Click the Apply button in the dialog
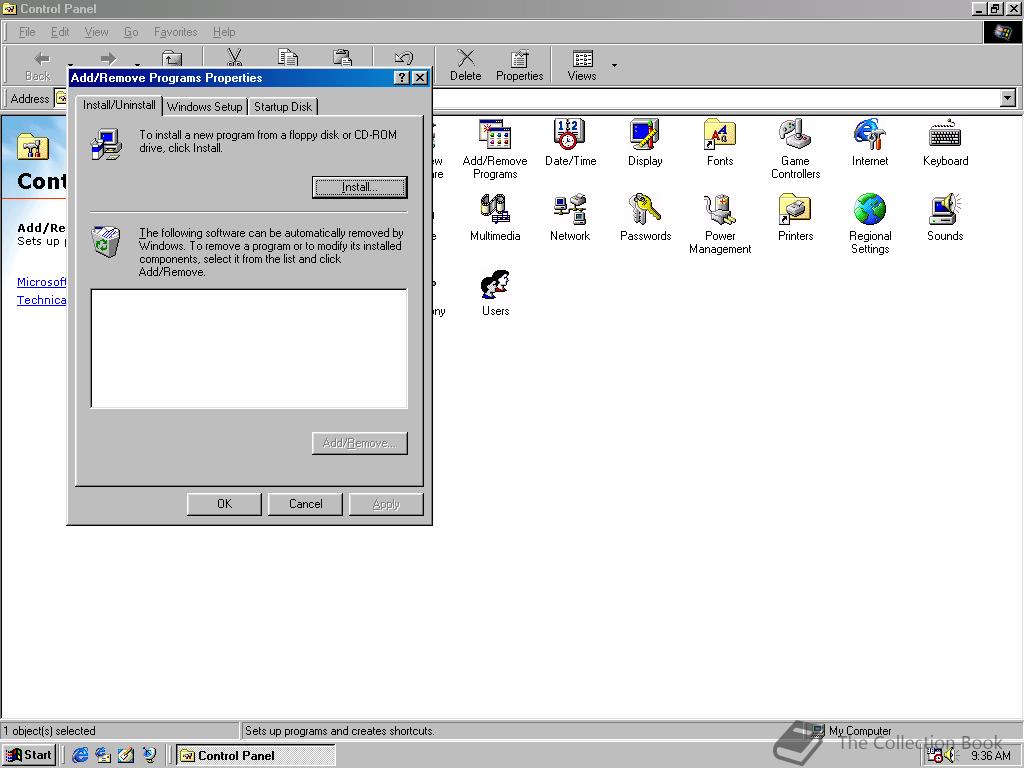1024x768 pixels. (386, 504)
